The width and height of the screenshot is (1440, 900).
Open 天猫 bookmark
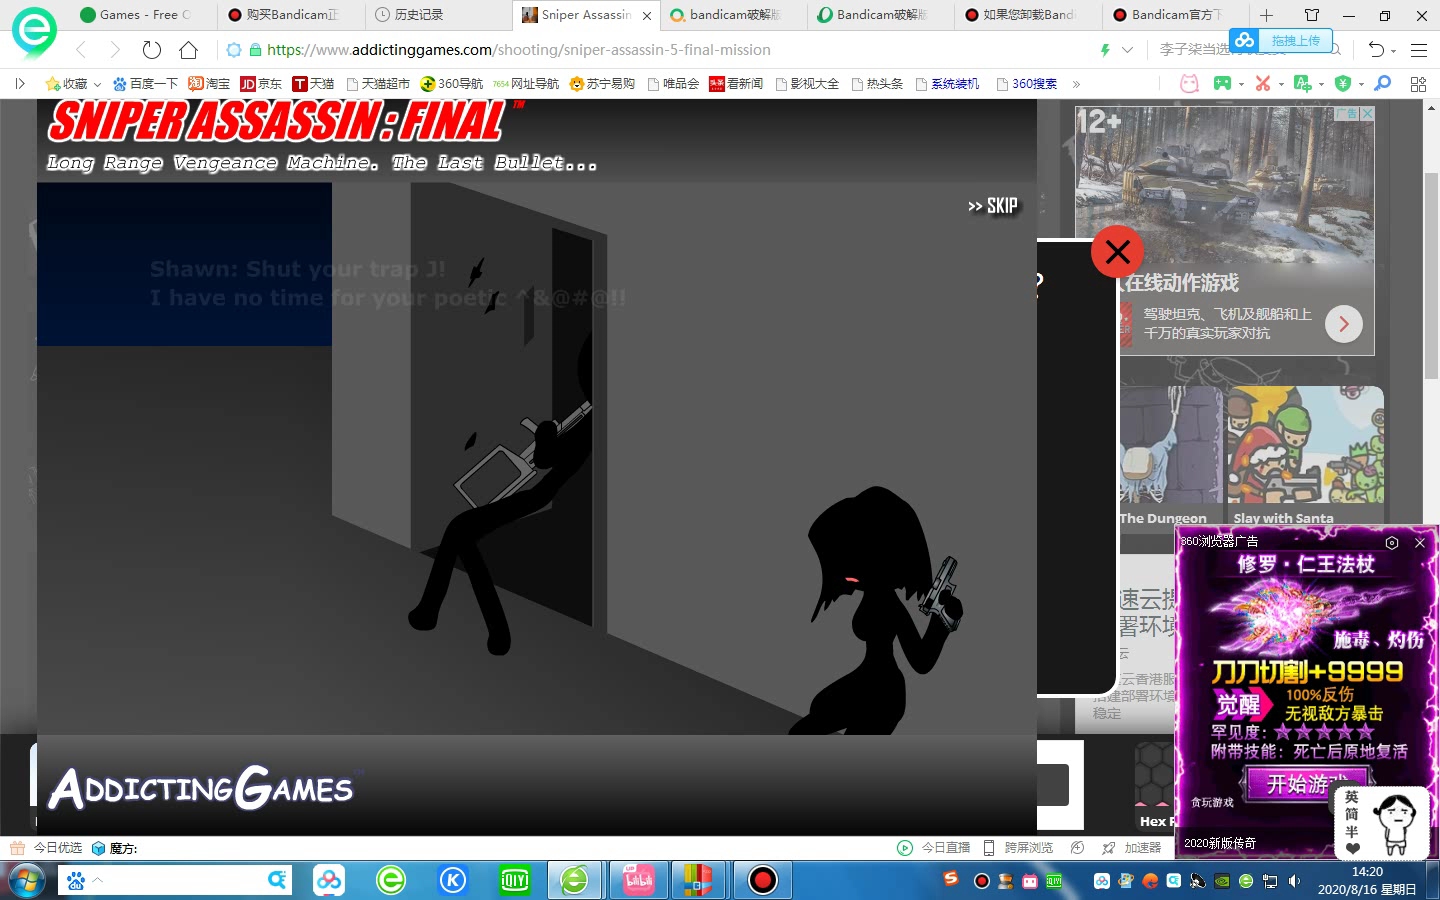click(313, 84)
